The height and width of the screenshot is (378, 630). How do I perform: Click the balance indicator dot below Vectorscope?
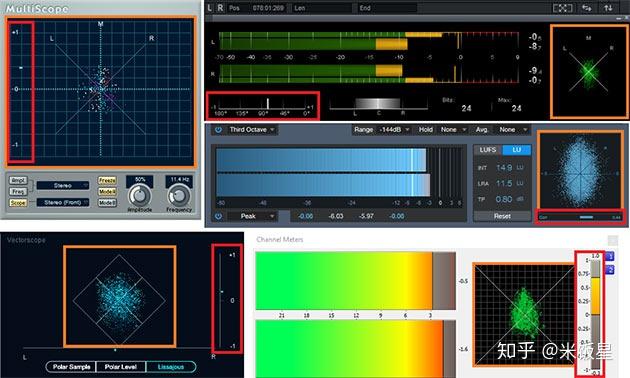click(115, 350)
